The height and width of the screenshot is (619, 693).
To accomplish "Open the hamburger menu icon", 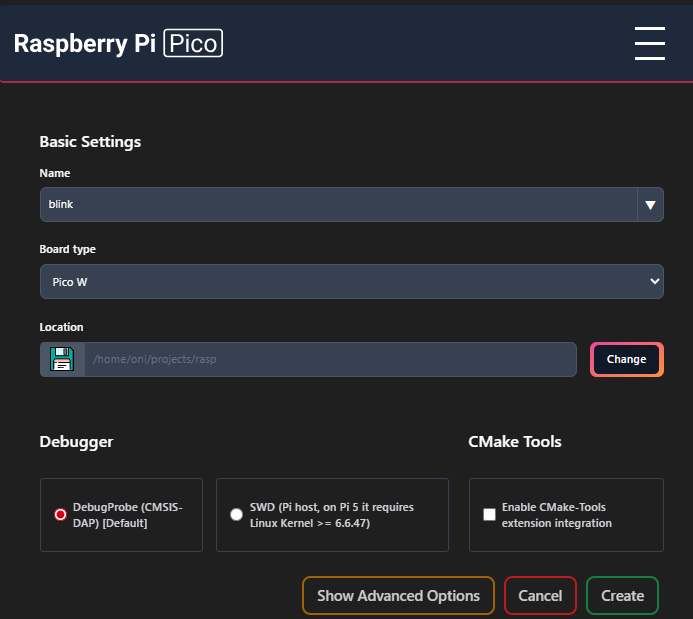I will click(650, 43).
